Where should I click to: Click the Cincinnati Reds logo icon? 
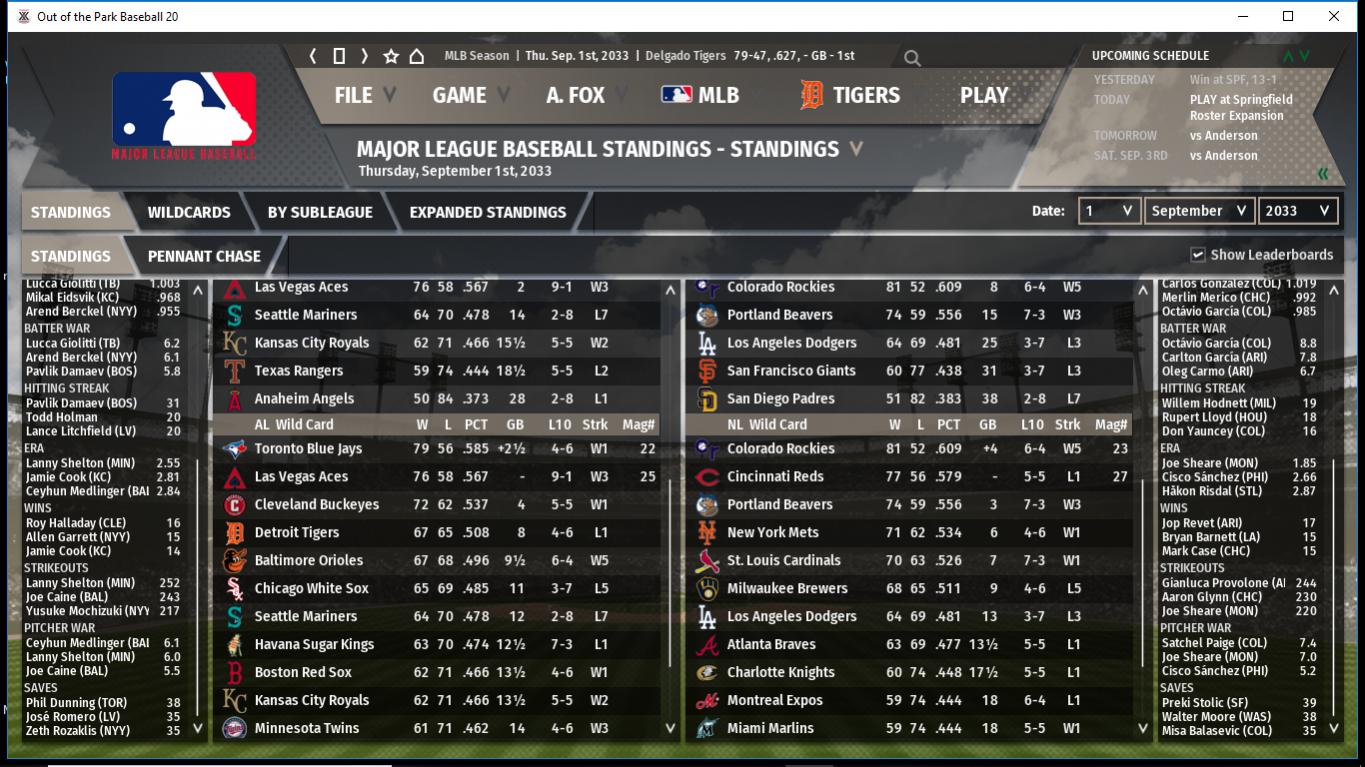click(x=707, y=477)
